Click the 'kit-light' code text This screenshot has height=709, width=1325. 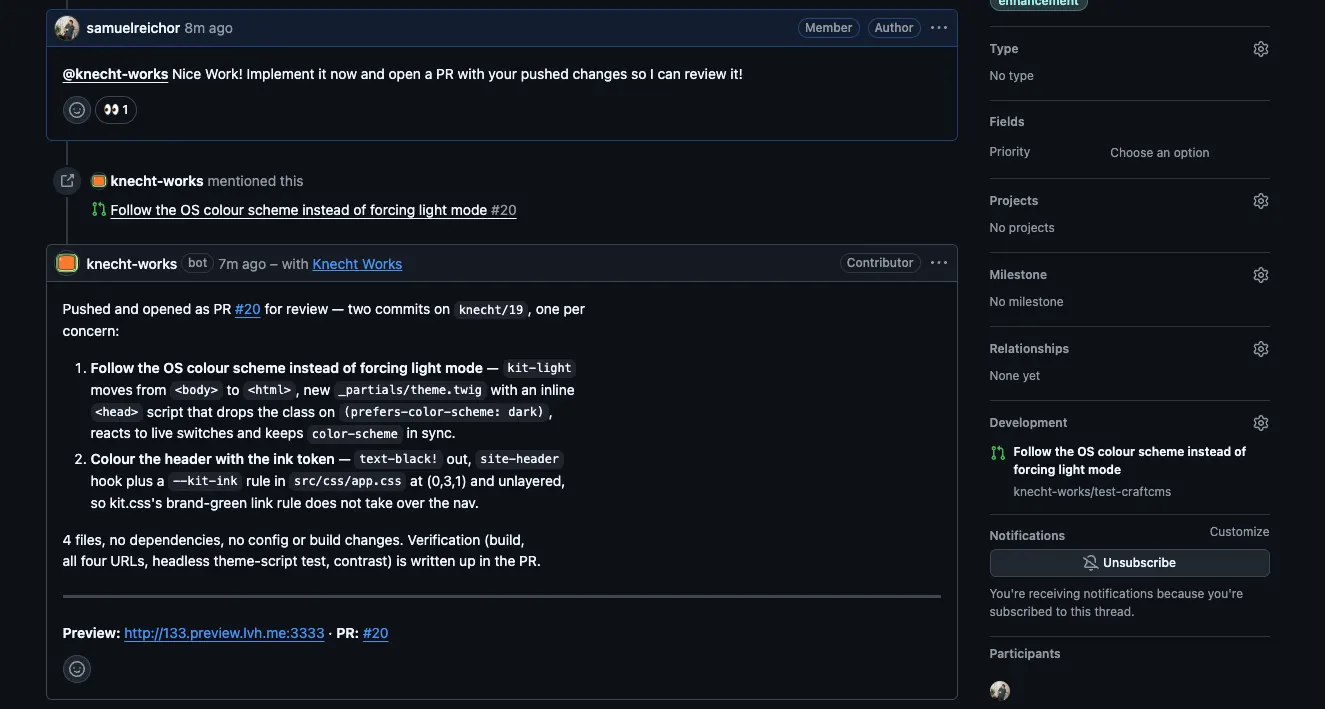click(x=539, y=368)
